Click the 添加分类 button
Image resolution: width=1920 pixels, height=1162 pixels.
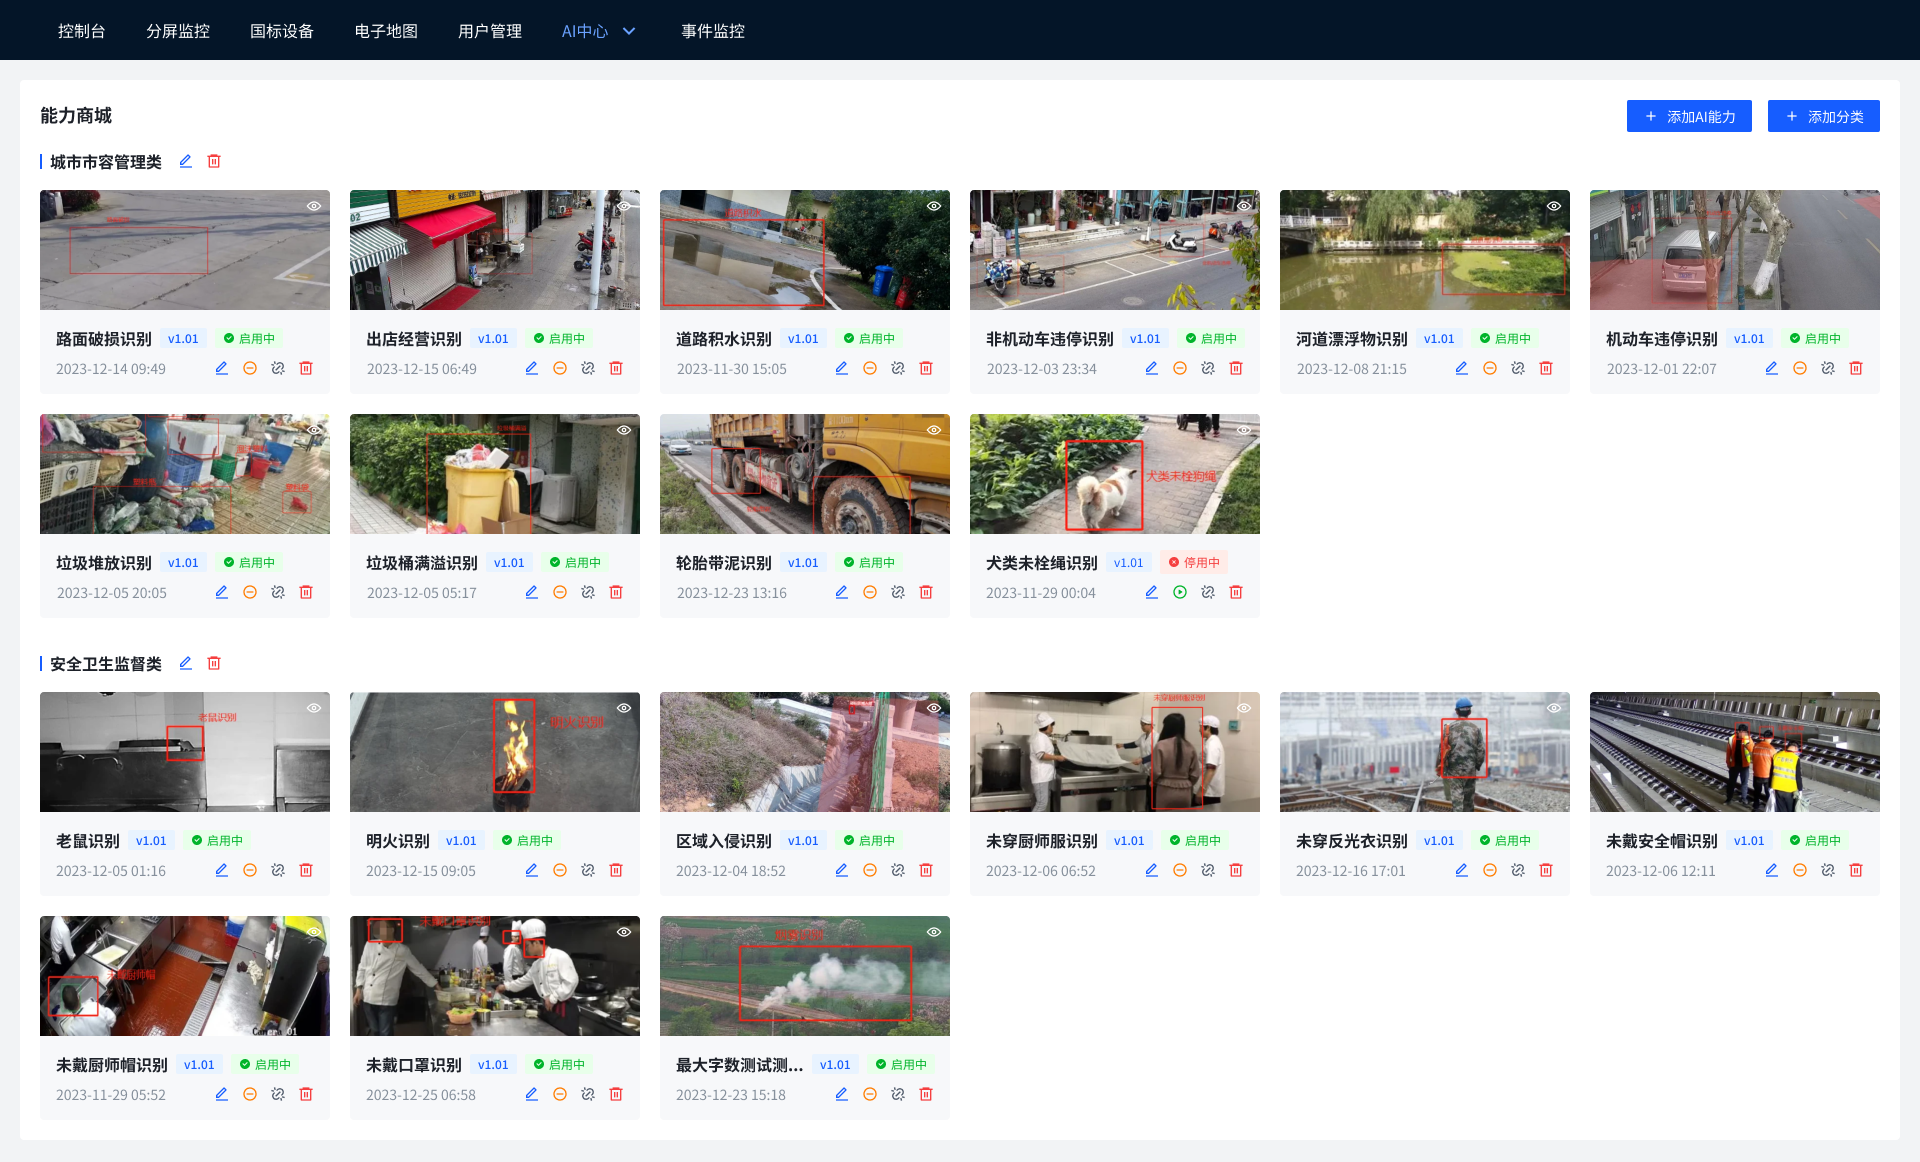[1823, 116]
